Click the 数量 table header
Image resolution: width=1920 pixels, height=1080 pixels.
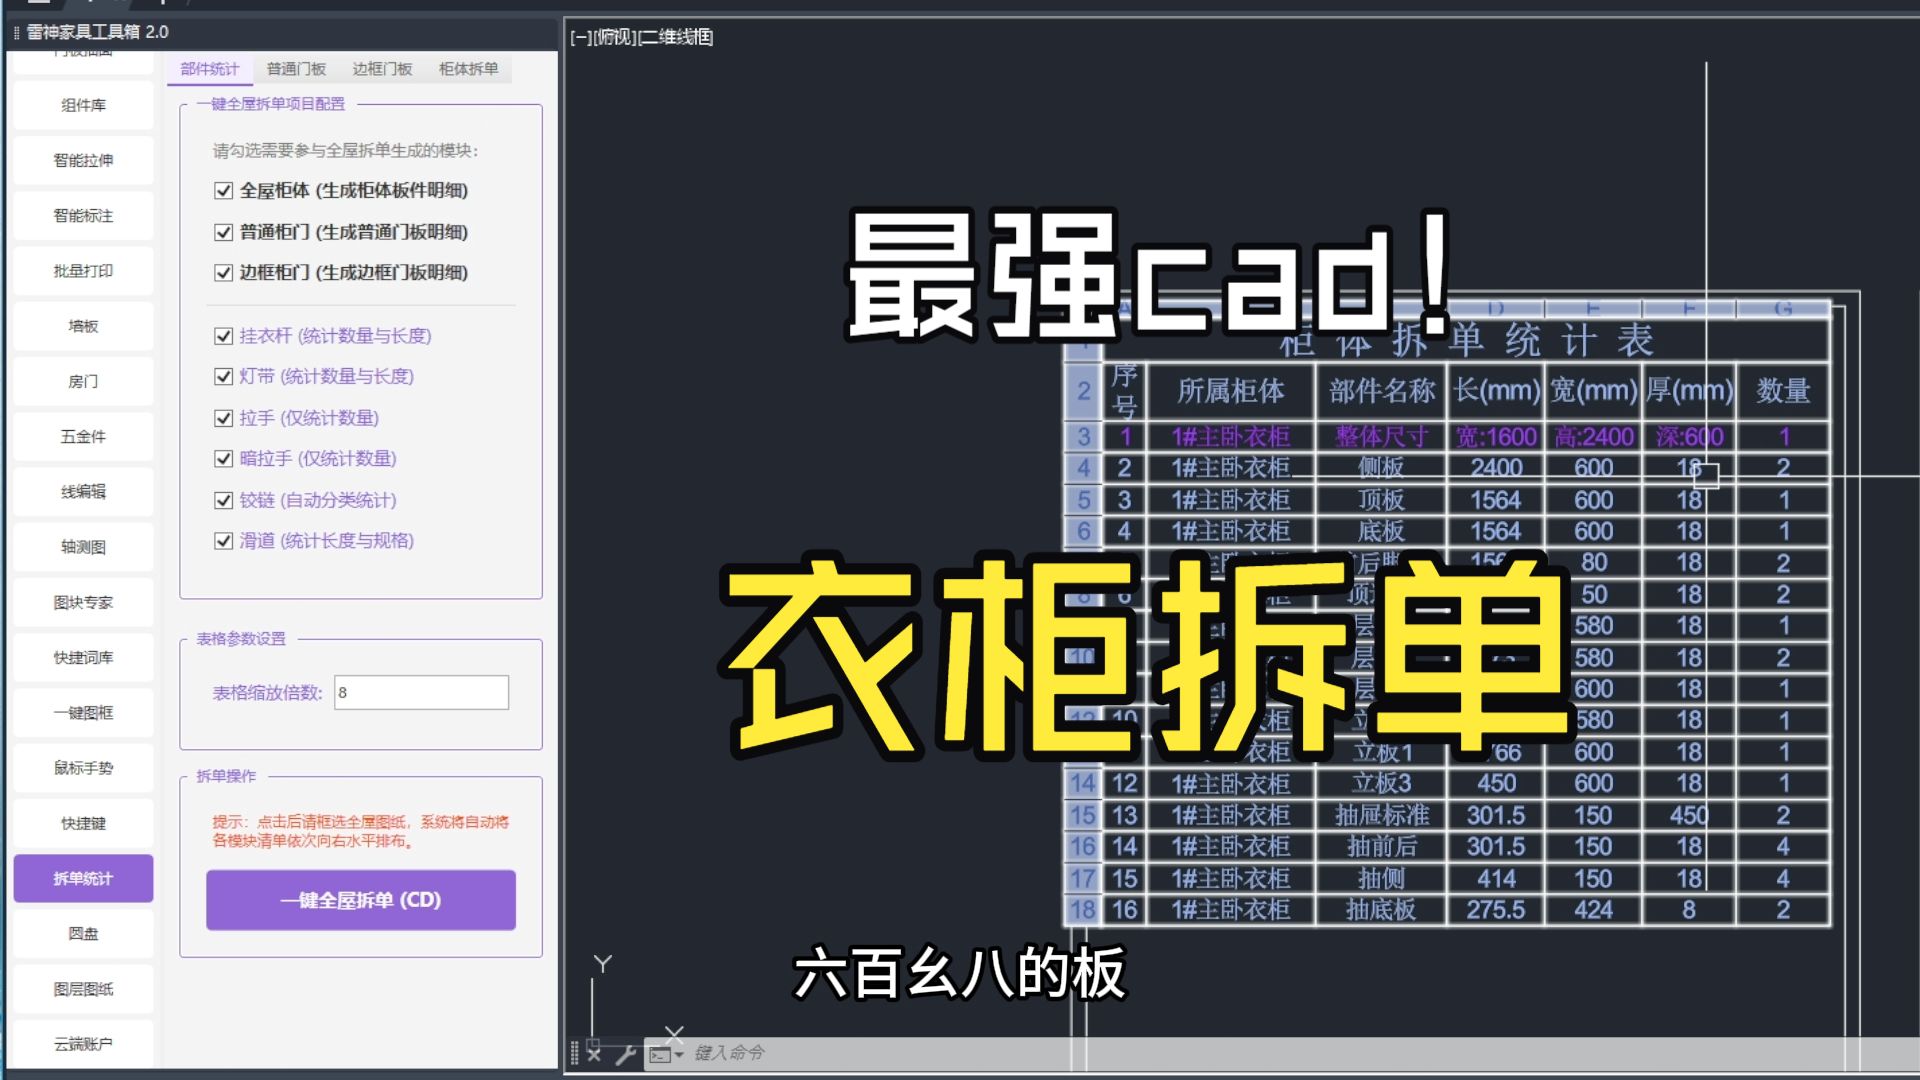click(1783, 391)
